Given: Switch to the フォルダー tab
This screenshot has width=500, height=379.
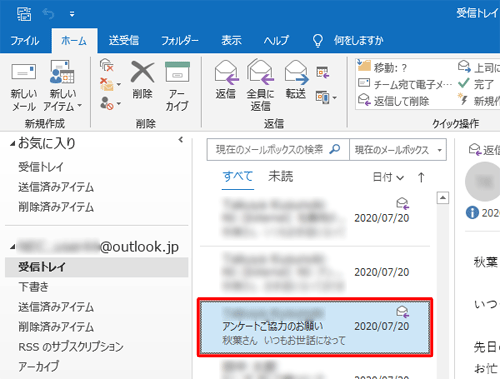Looking at the screenshot, I should (x=180, y=41).
